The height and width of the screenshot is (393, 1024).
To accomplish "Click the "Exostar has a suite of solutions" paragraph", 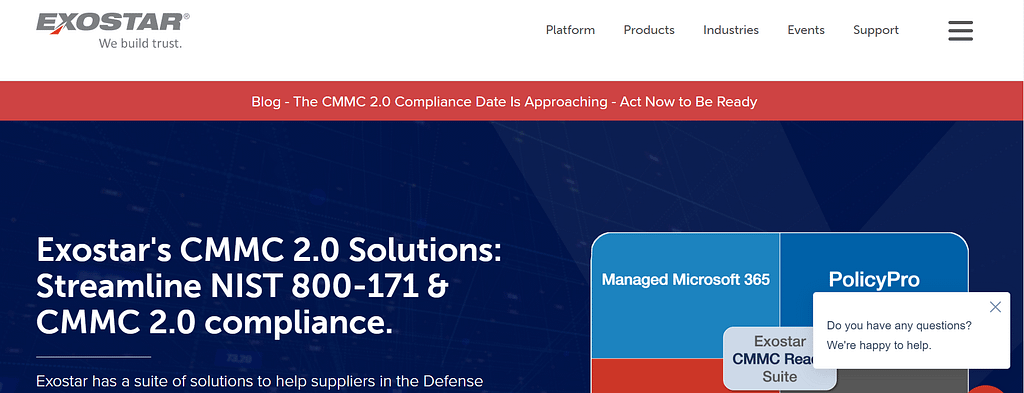I will pos(260,381).
